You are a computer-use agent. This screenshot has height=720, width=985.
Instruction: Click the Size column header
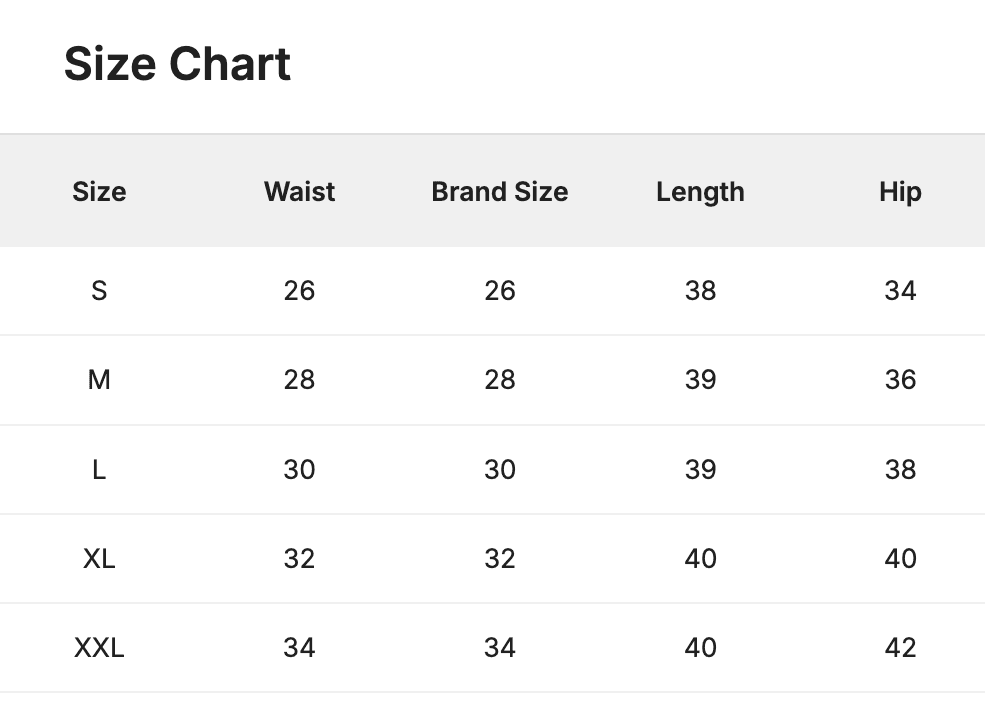99,192
